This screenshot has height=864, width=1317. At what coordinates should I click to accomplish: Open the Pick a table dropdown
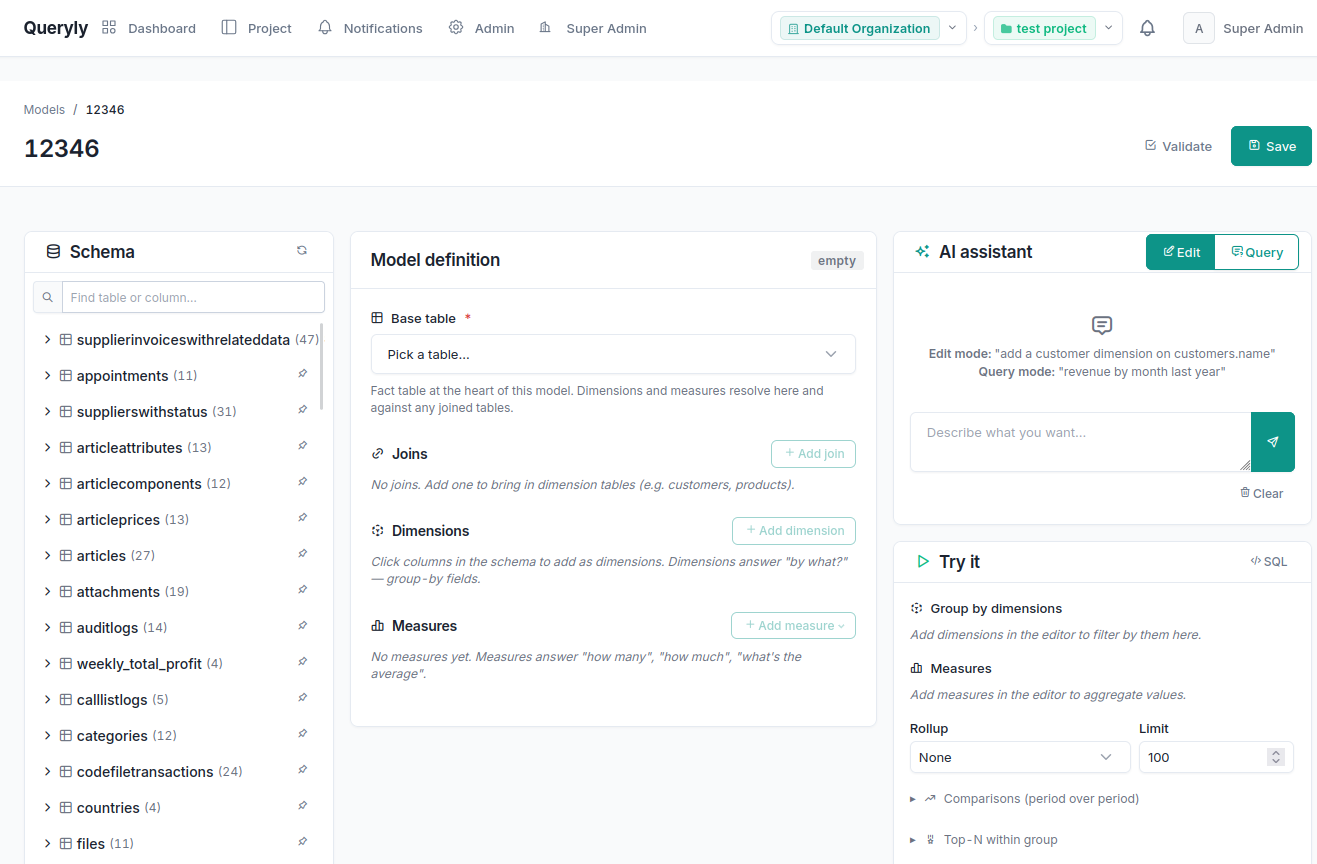pyautogui.click(x=612, y=354)
